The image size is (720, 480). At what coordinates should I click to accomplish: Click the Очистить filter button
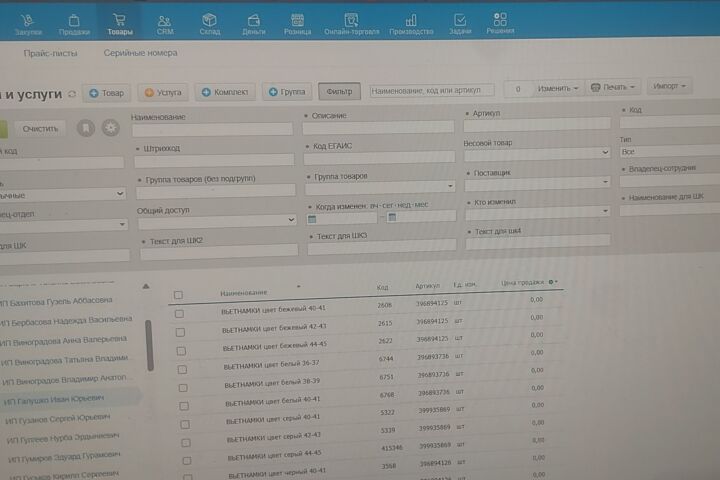click(x=40, y=129)
